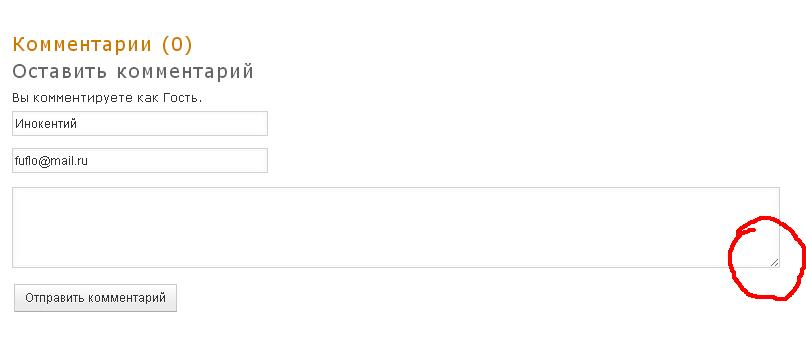Viewport: 806px width, 363px height.
Task: Click the textarea resize grip icon
Action: point(774,262)
